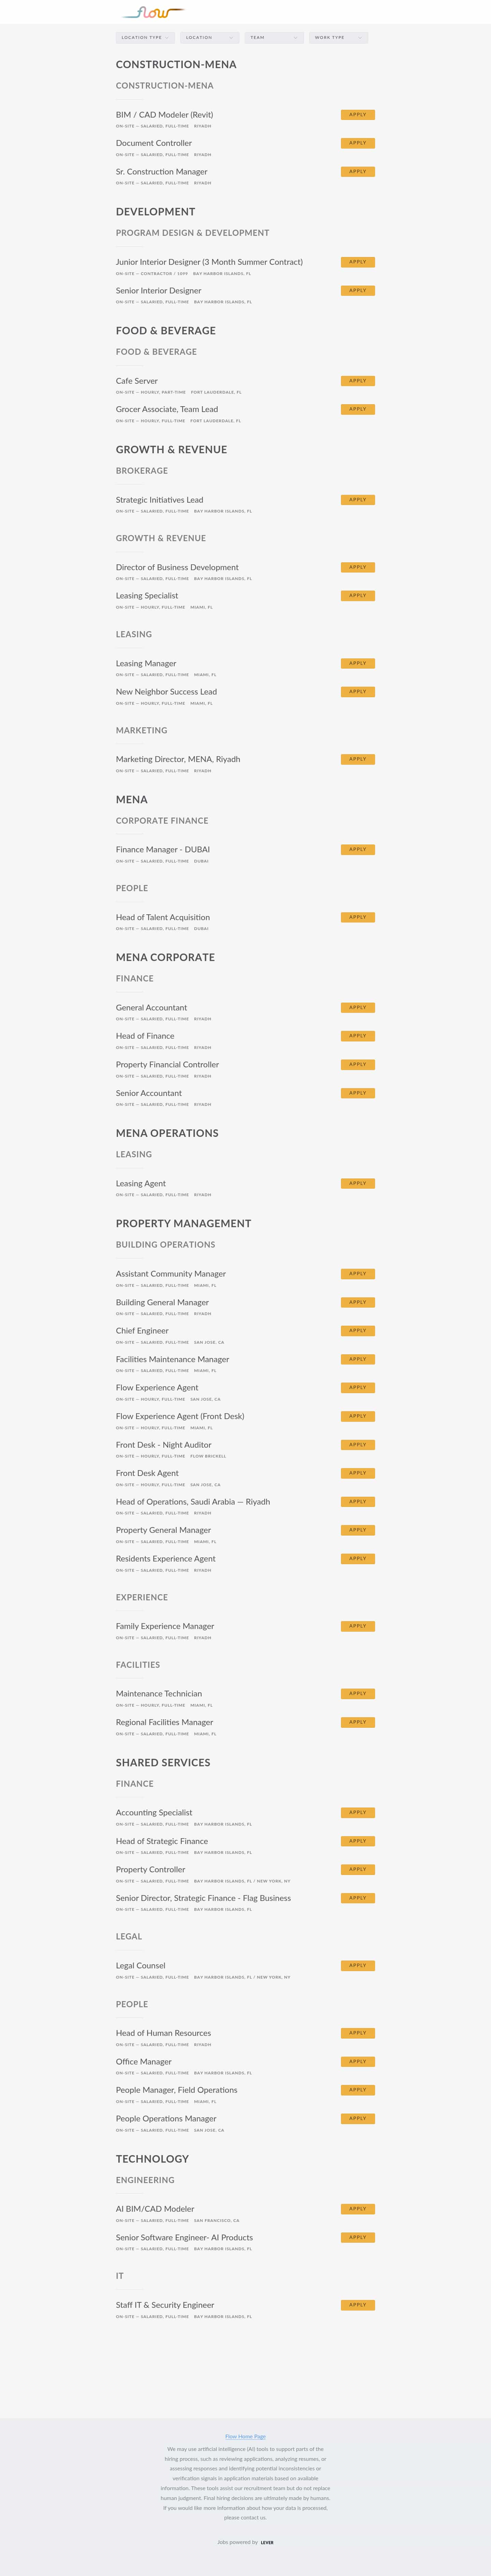Image resolution: width=491 pixels, height=2576 pixels.
Task: Open the Head of Talent Acquisition posting
Action: point(163,917)
